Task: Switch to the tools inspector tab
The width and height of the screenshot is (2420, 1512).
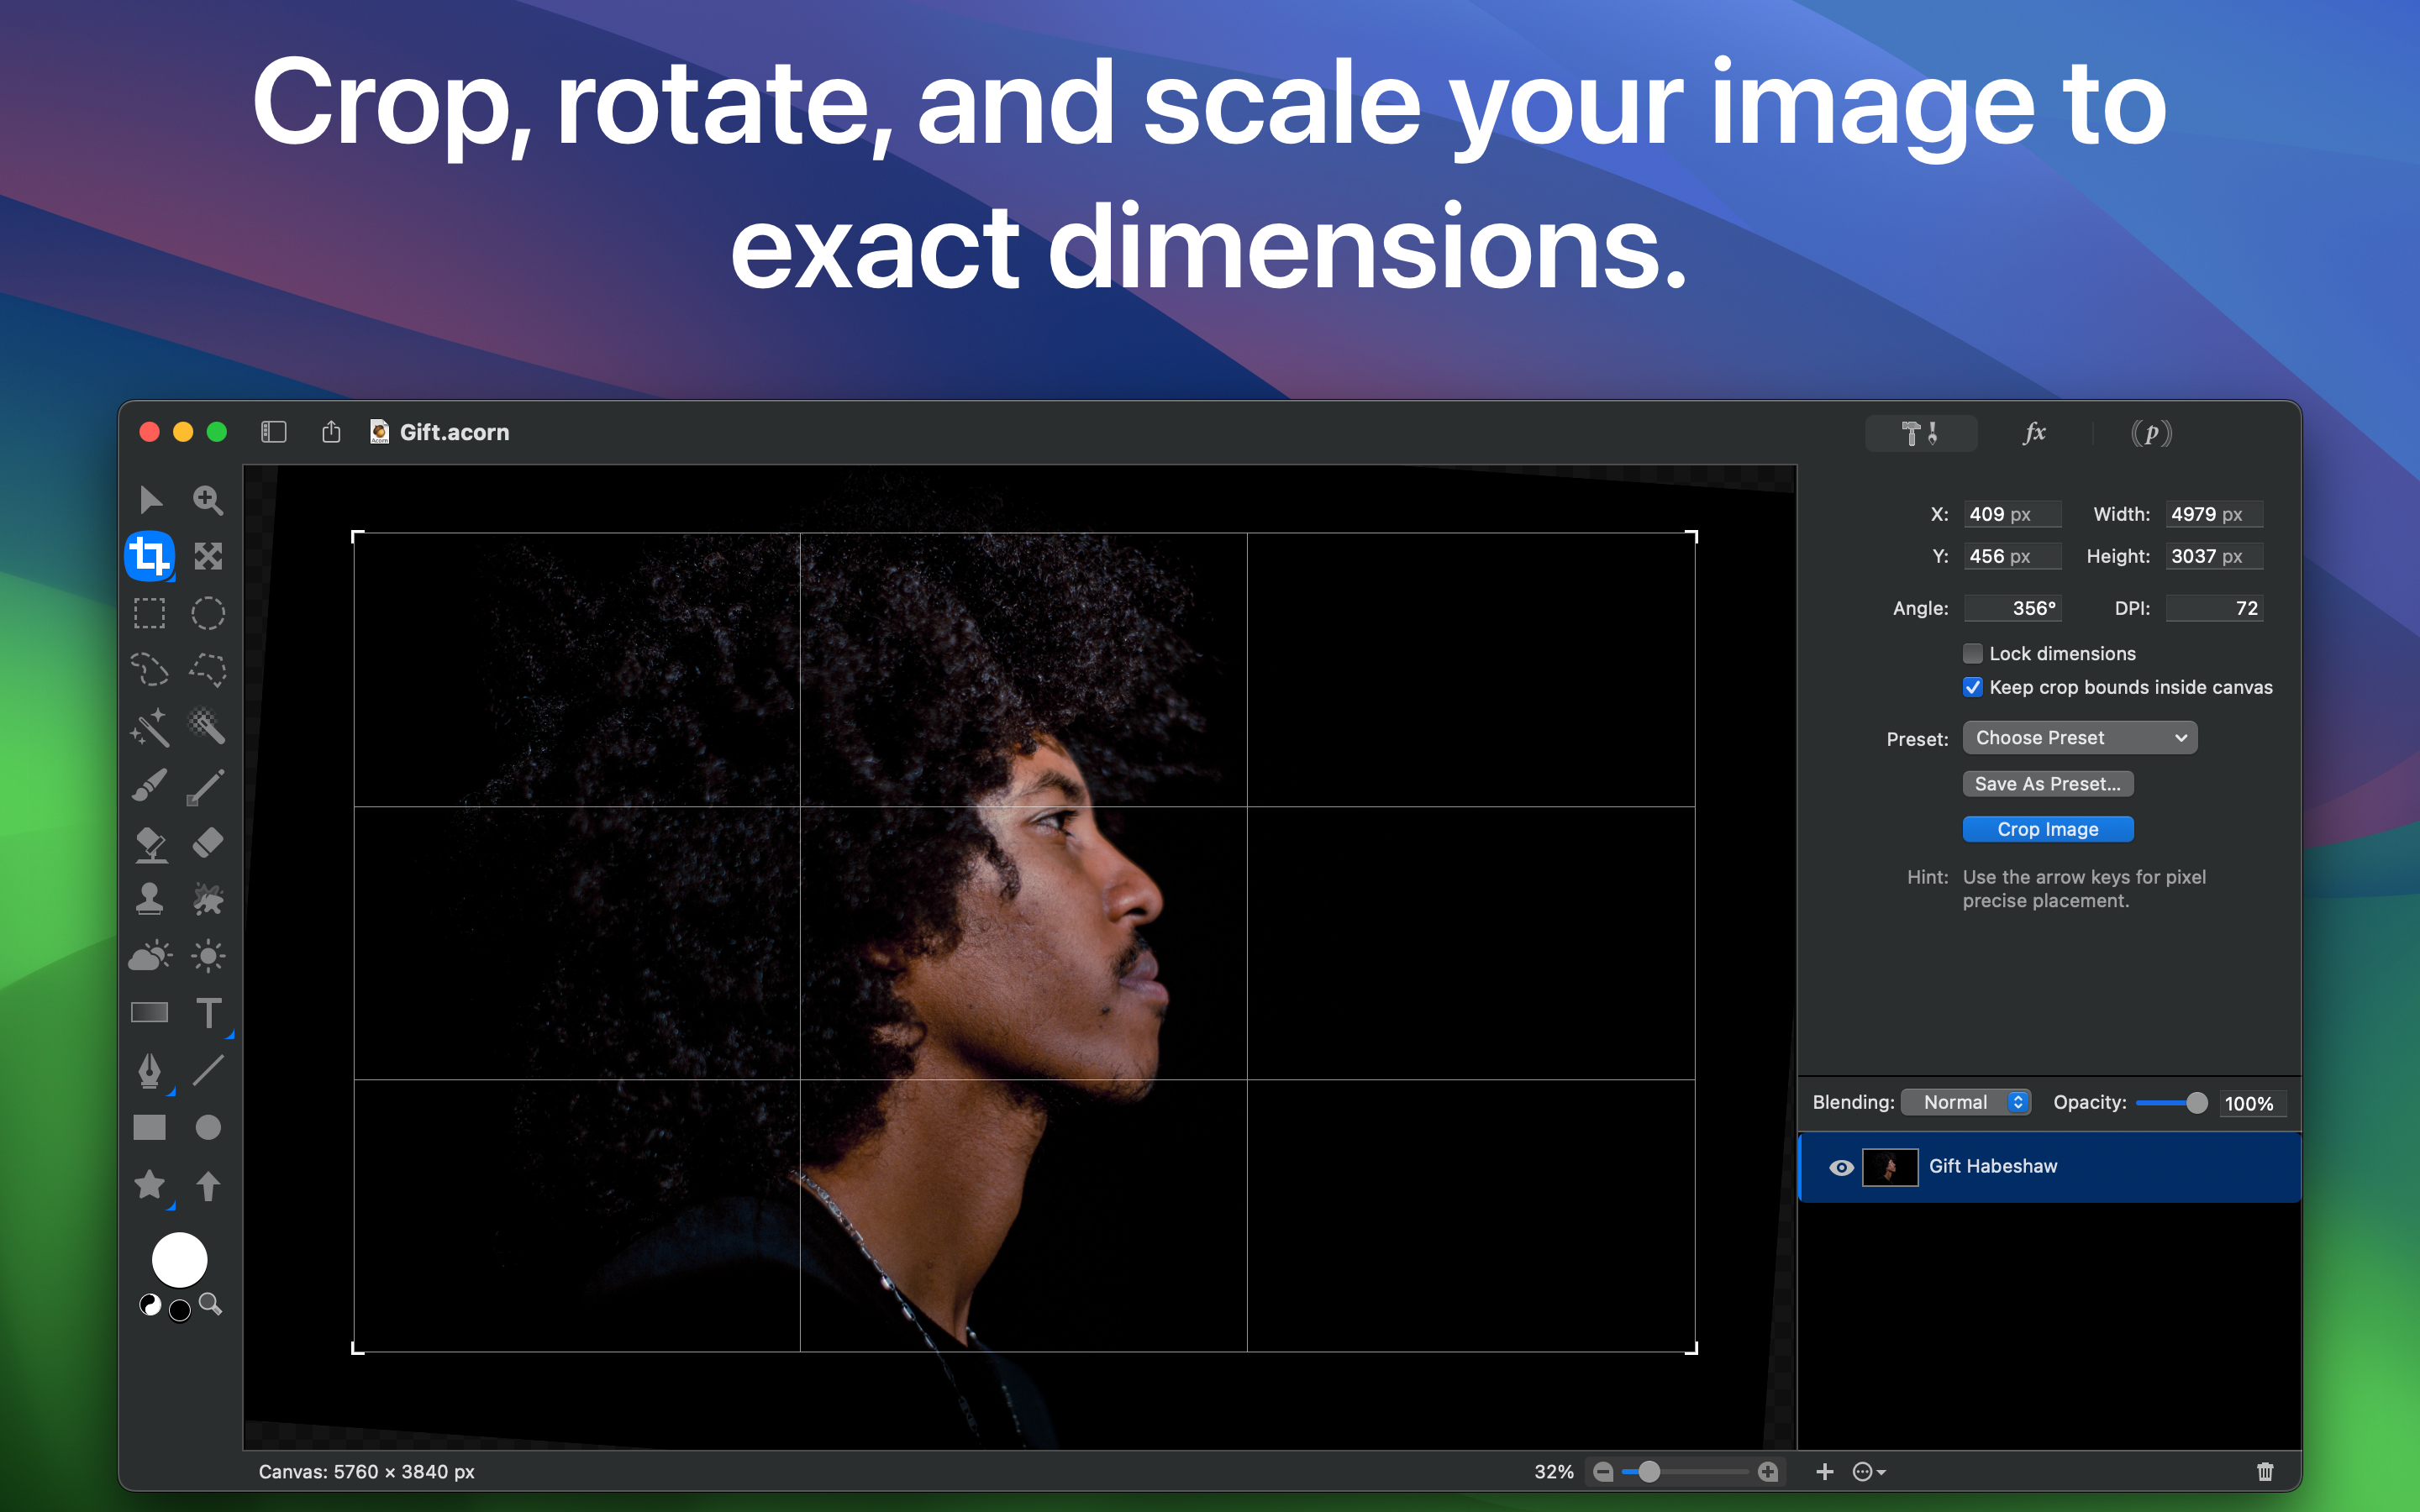Action: (1920, 433)
